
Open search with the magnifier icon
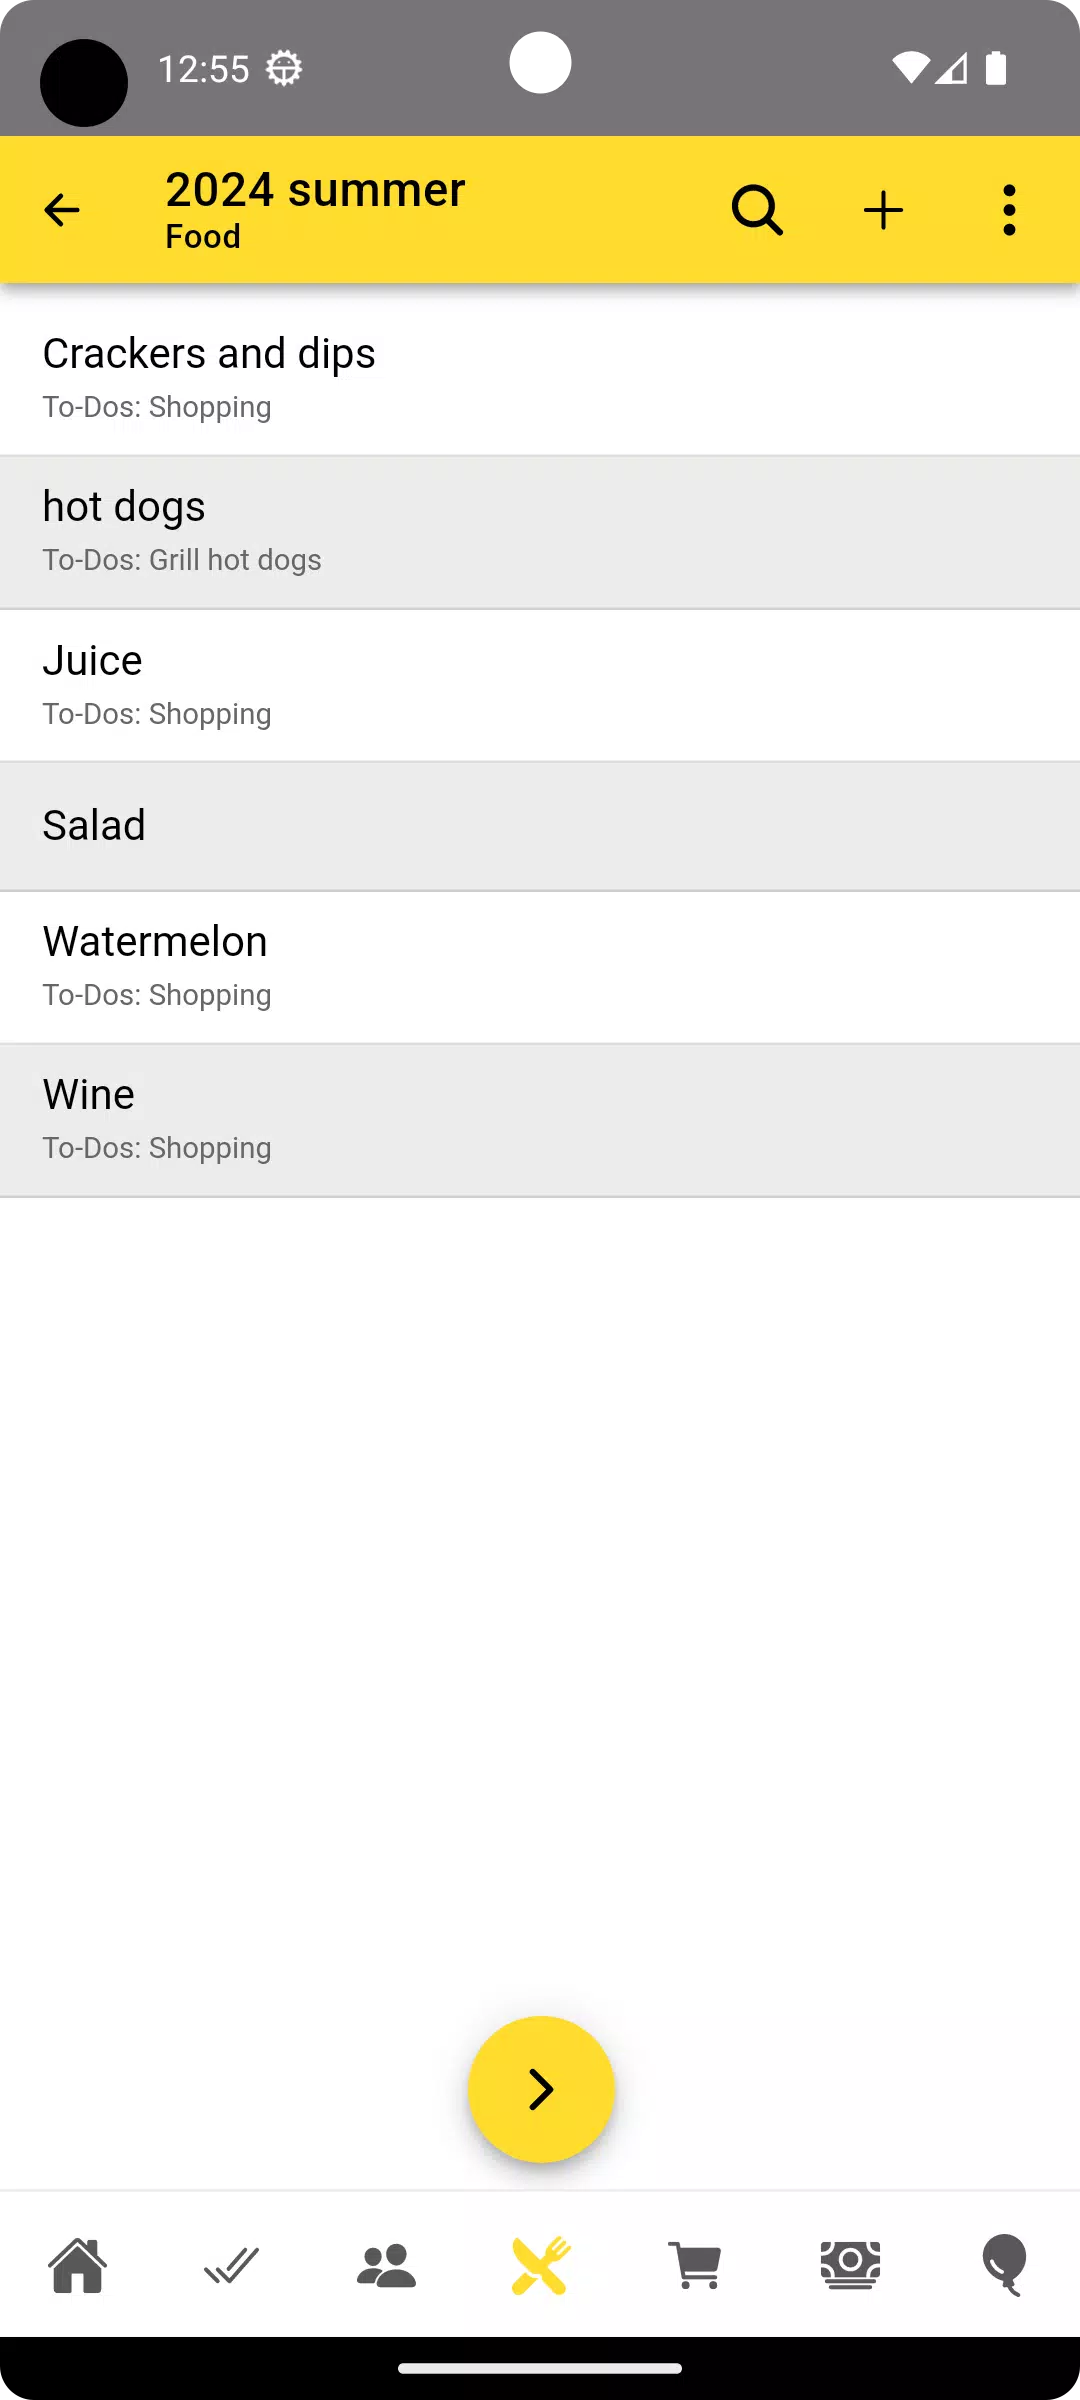pyautogui.click(x=757, y=210)
